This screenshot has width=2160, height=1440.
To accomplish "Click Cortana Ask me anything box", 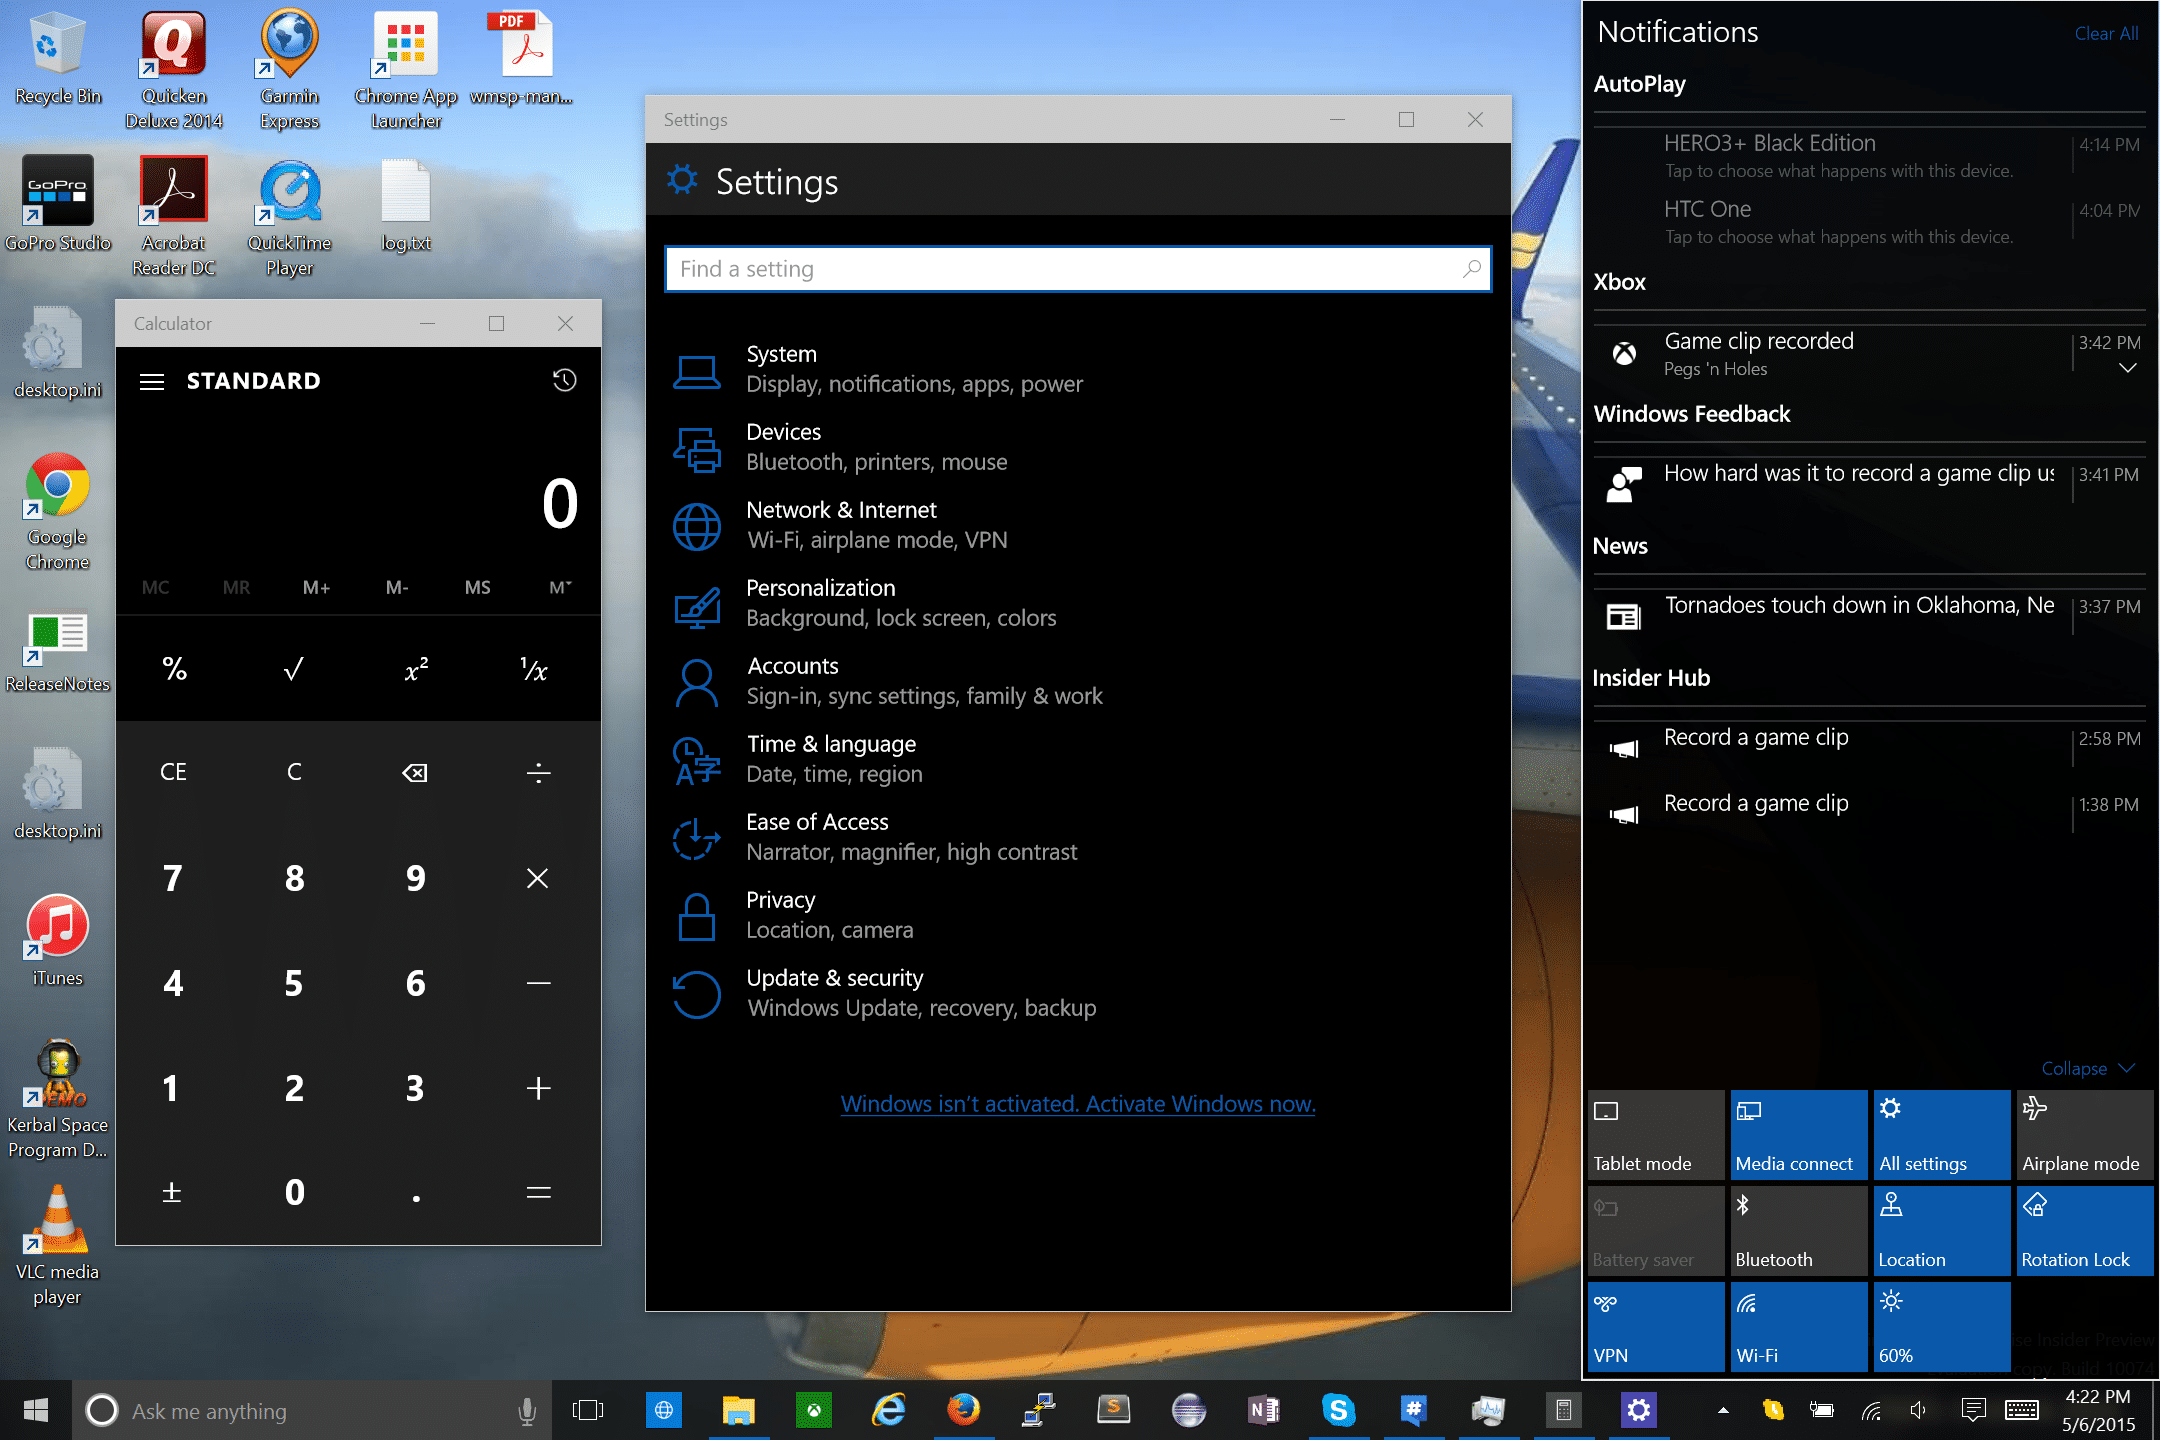I will (x=310, y=1411).
